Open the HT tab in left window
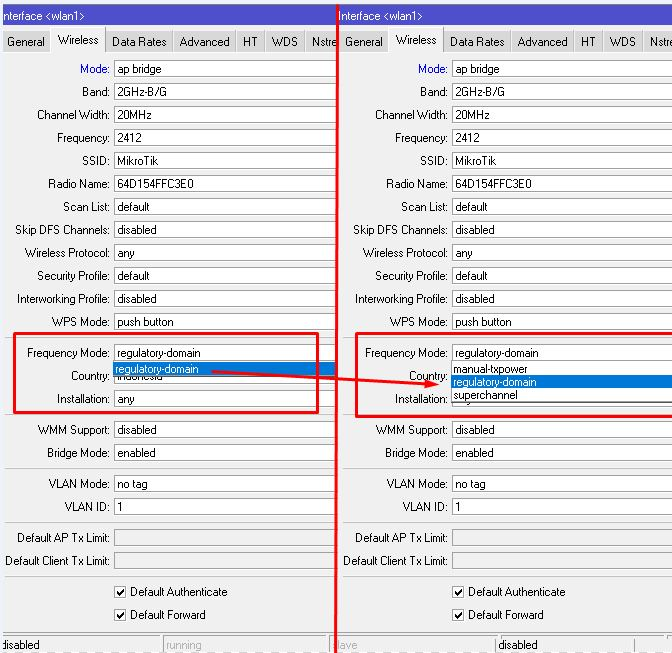Viewport: 672px width, 653px height. click(250, 42)
